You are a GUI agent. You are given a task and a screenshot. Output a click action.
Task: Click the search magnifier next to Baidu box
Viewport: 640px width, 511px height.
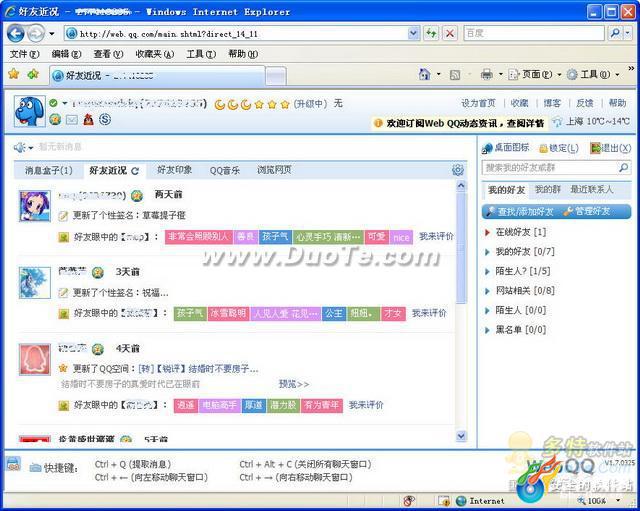pos(615,33)
